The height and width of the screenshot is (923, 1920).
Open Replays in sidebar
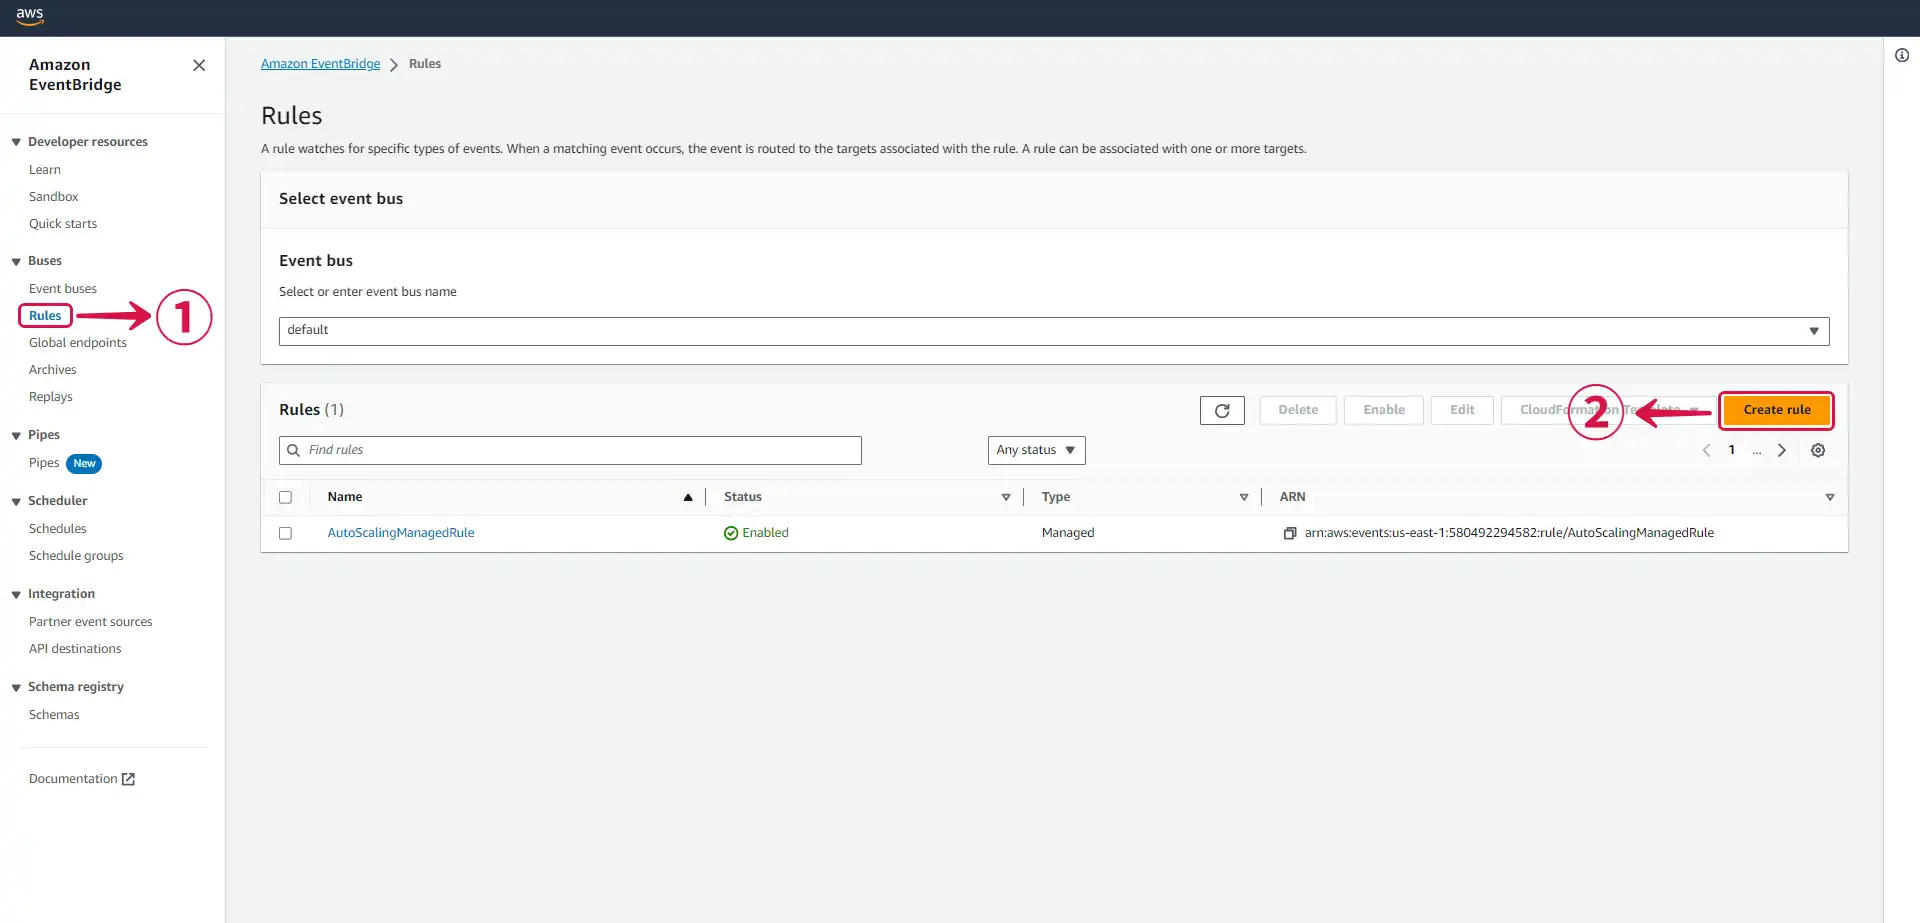pyautogui.click(x=51, y=397)
